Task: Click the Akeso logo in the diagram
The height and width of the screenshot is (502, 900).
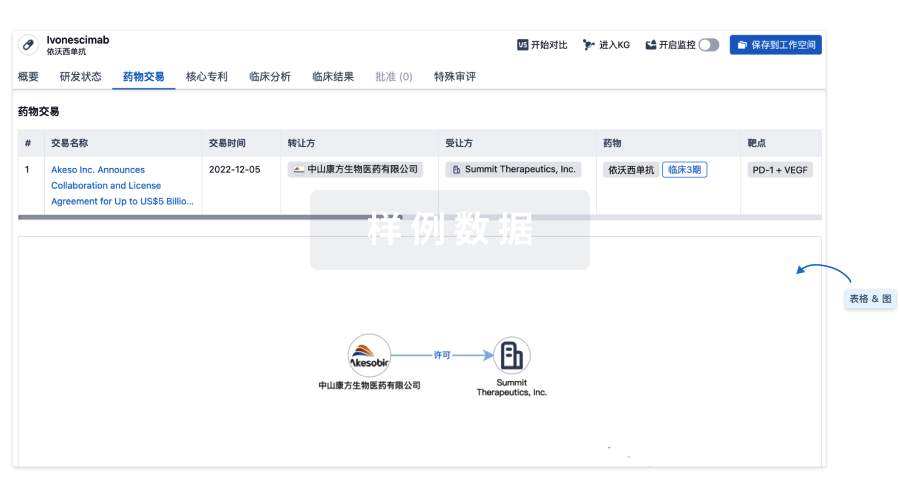Action: 369,355
